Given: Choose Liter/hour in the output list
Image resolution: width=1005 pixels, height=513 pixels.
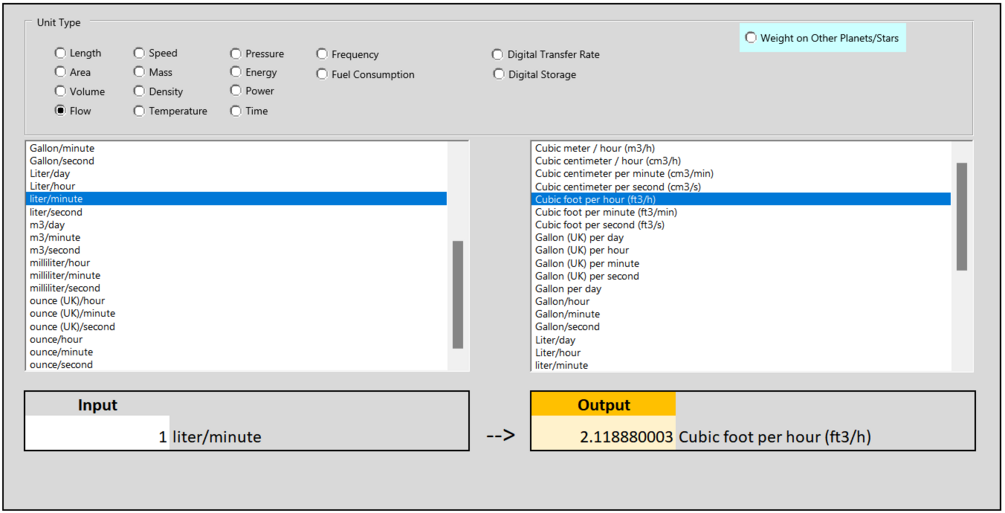Looking at the screenshot, I should (x=741, y=353).
